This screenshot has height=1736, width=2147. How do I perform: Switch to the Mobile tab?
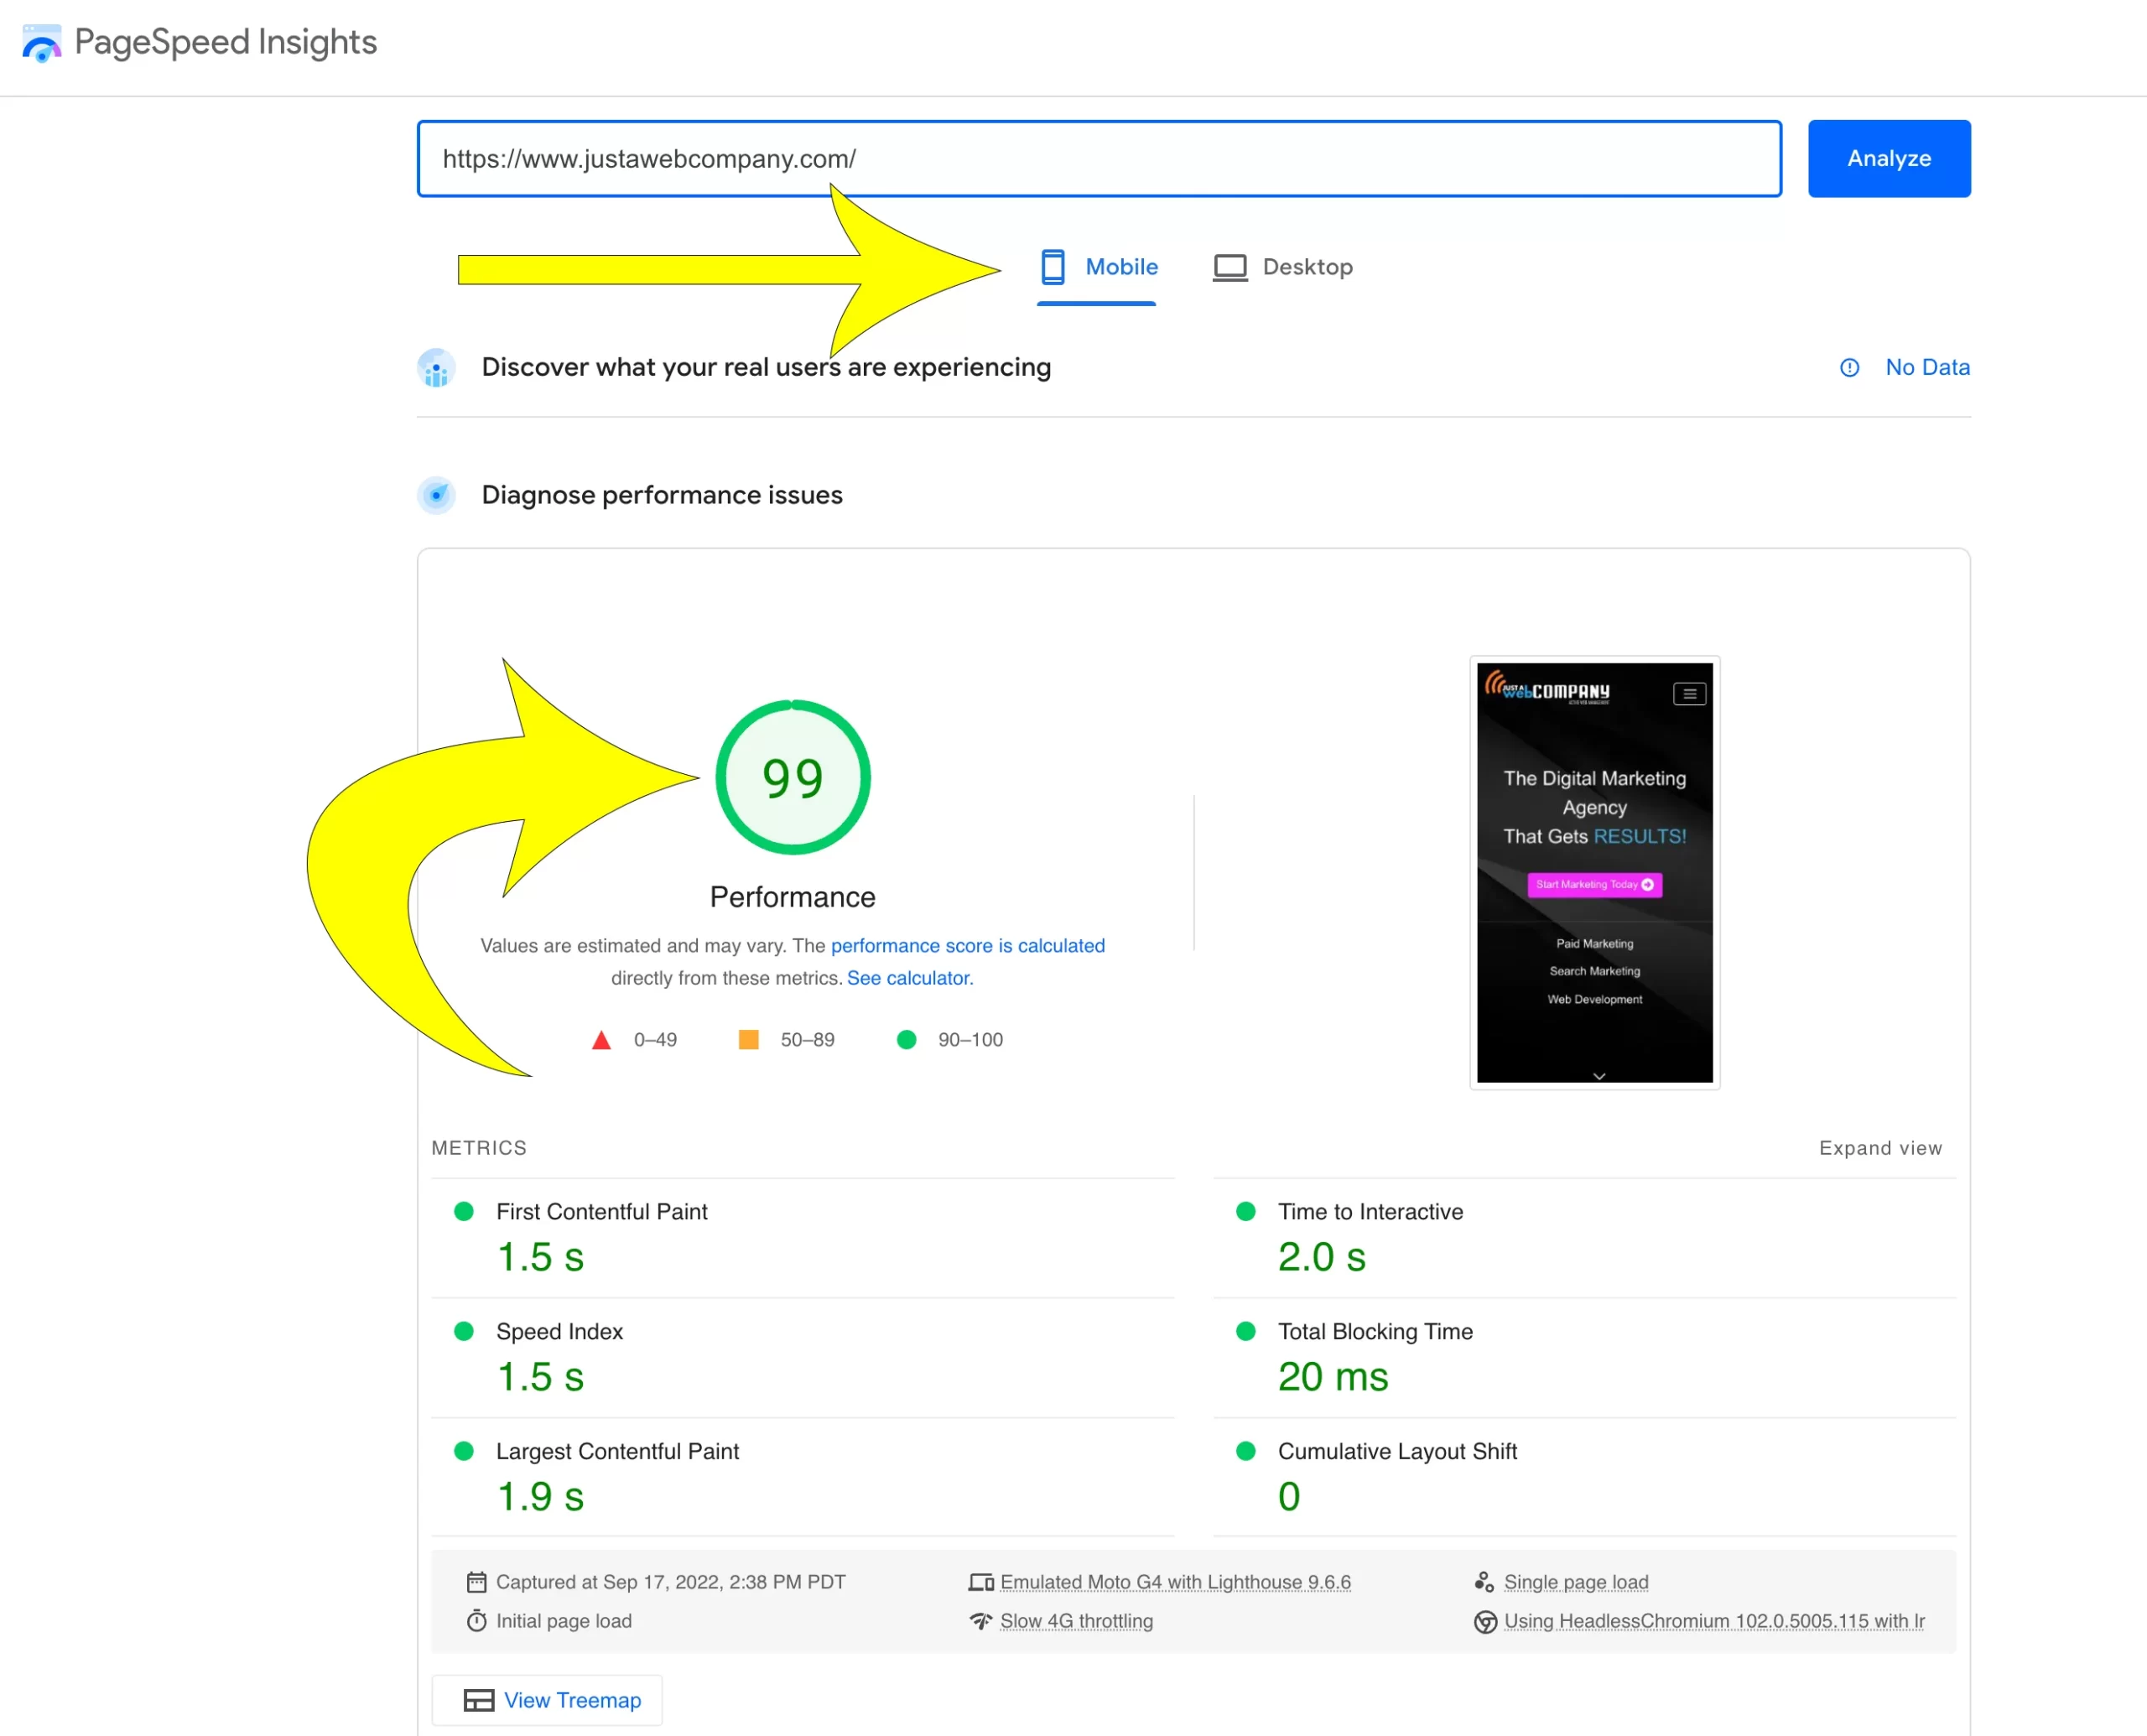pyautogui.click(x=1097, y=267)
